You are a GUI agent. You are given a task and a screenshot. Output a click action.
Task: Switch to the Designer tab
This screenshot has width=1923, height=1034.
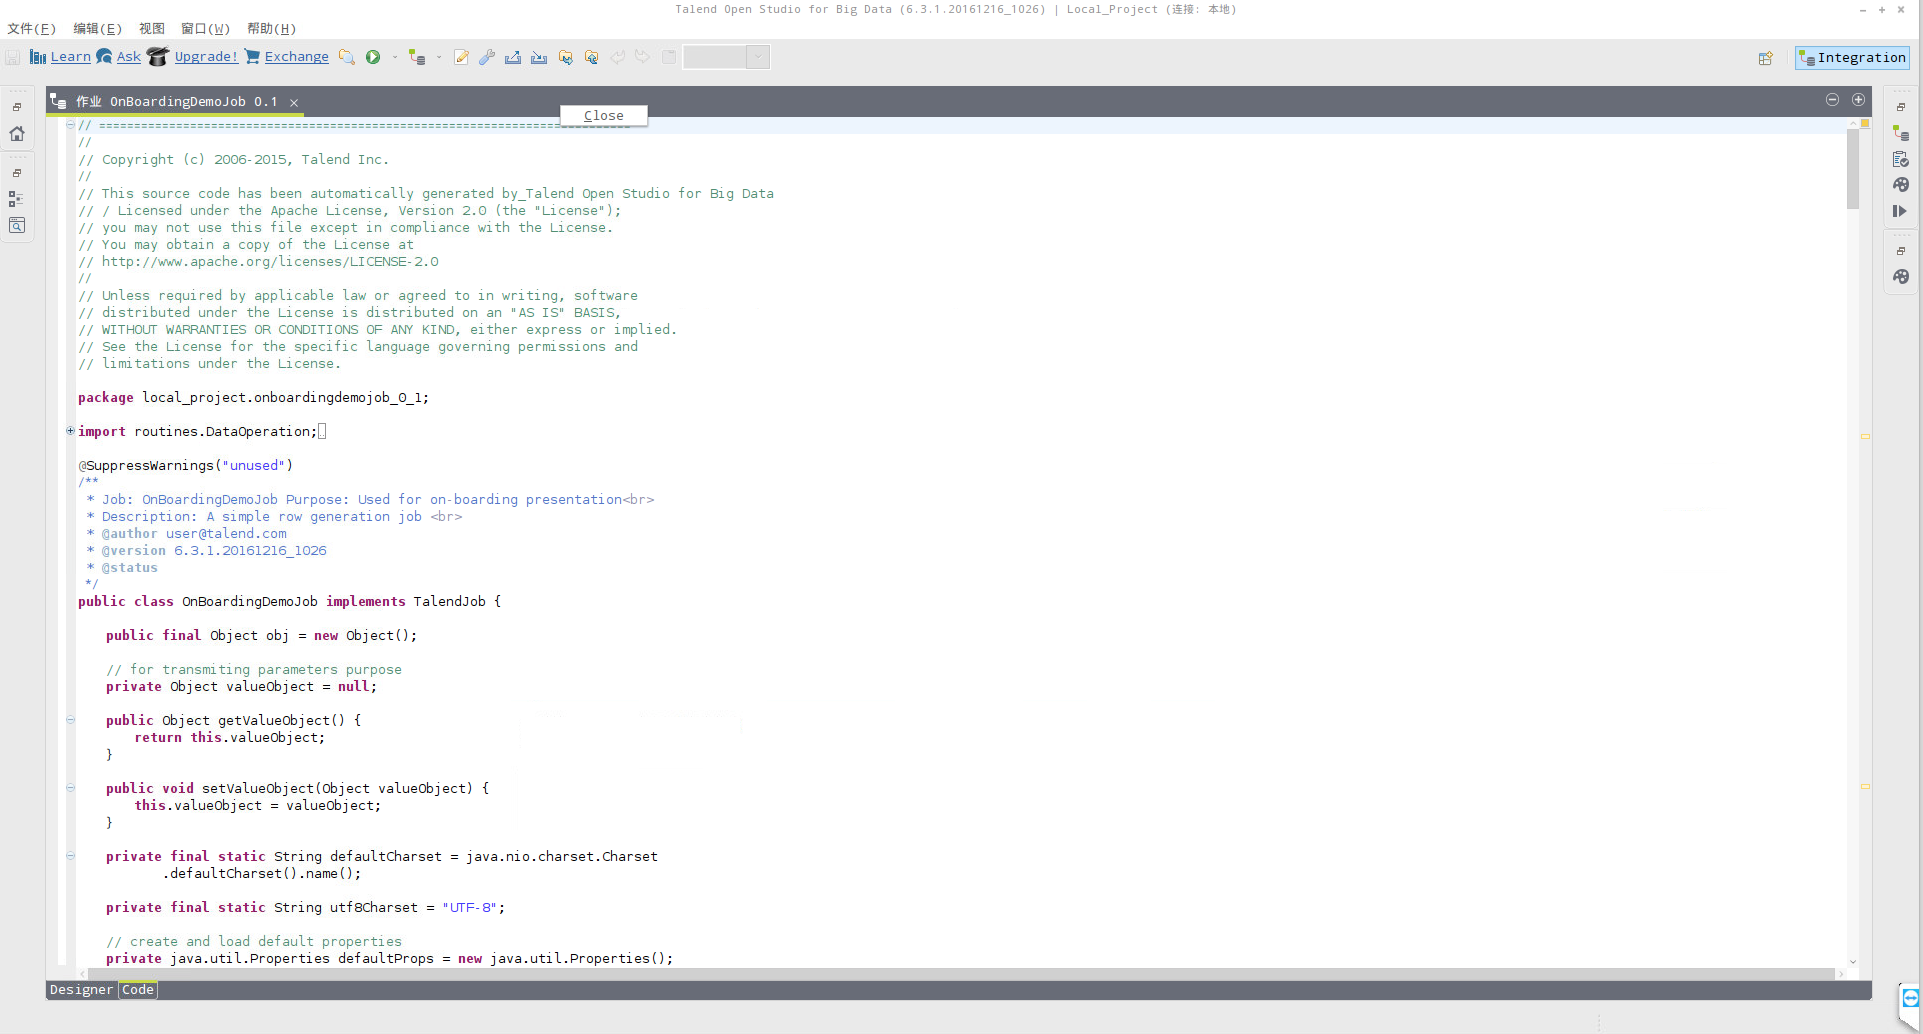[x=82, y=989]
